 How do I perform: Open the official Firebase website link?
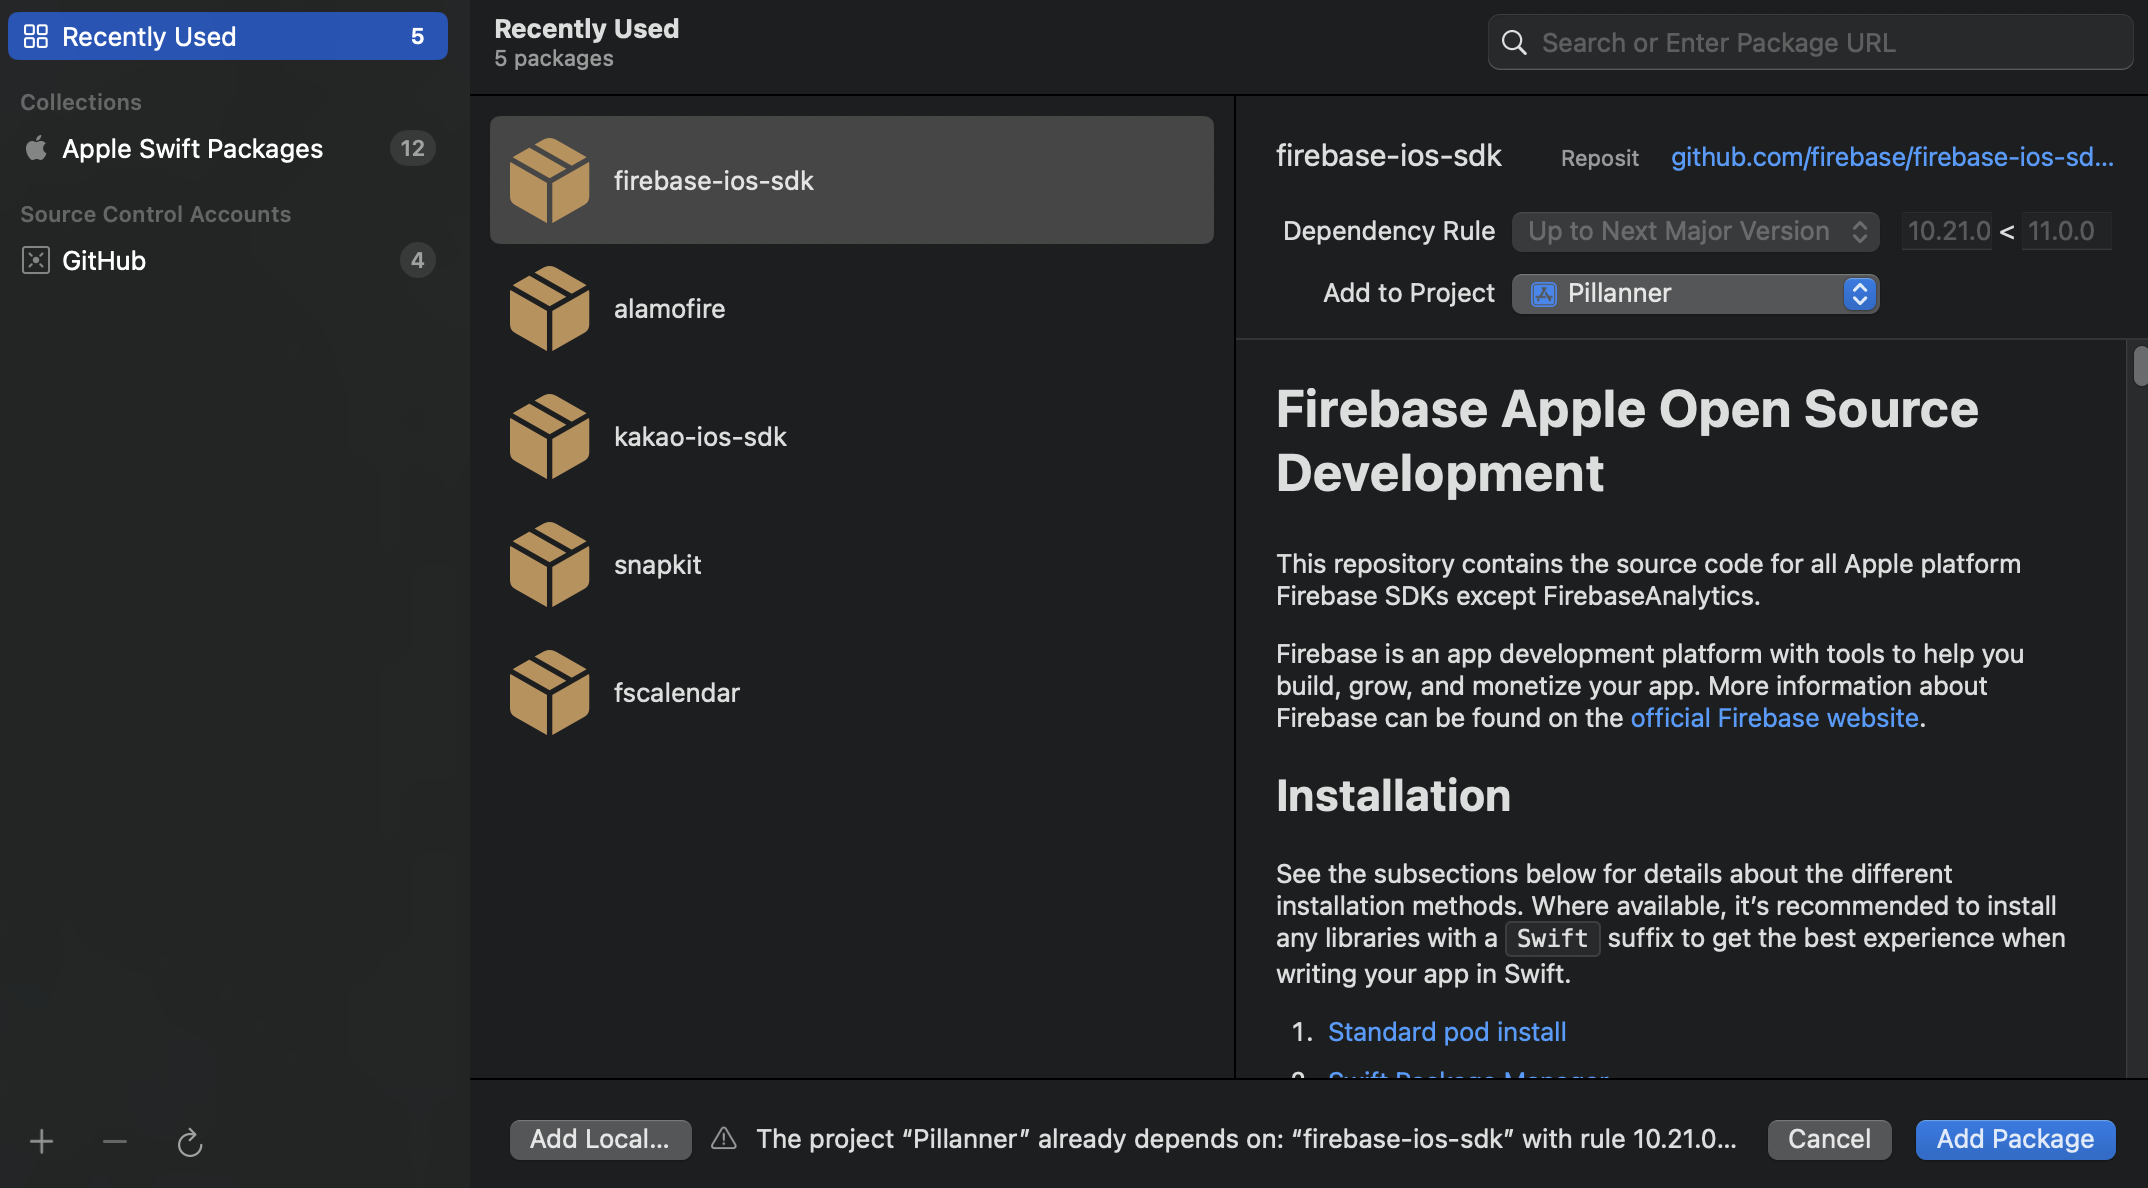pyautogui.click(x=1774, y=718)
